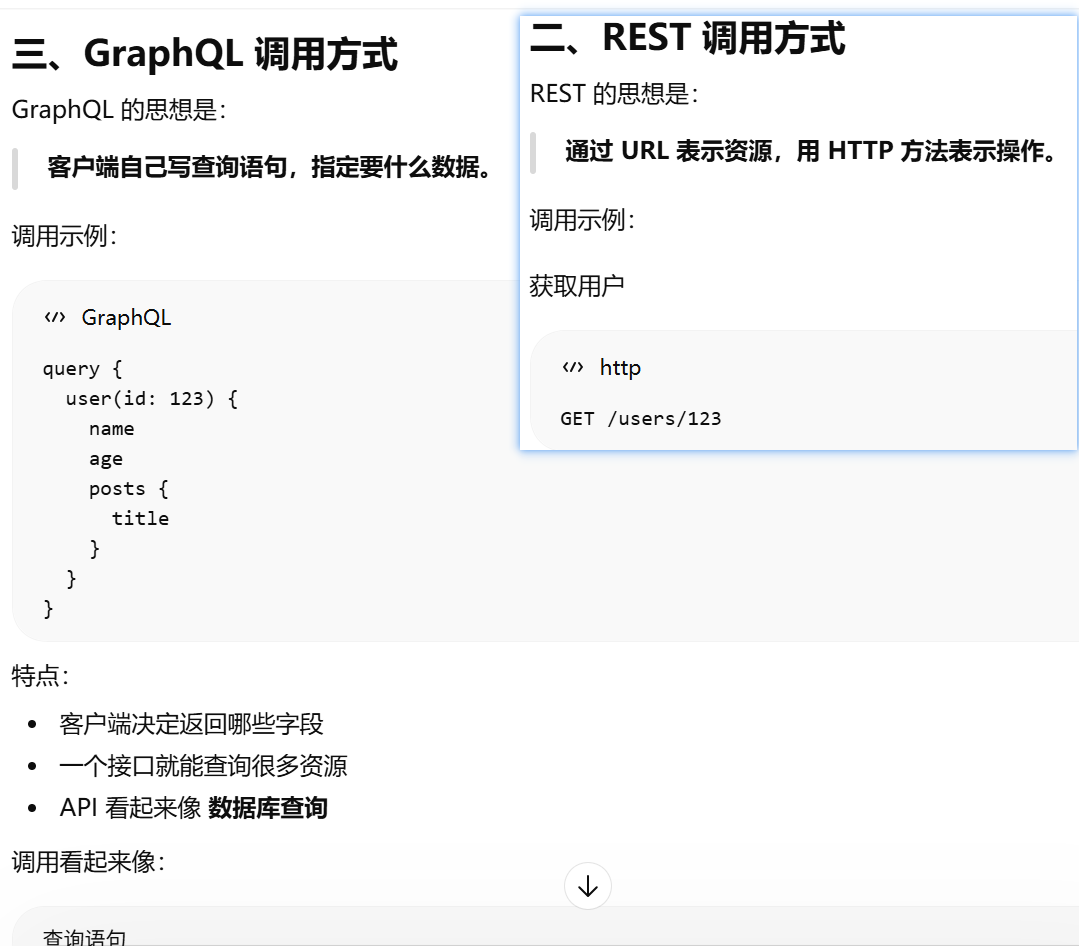This screenshot has height=946, width=1079.
Task: Click the code line "user(id: 123) {"
Action: click(x=152, y=399)
